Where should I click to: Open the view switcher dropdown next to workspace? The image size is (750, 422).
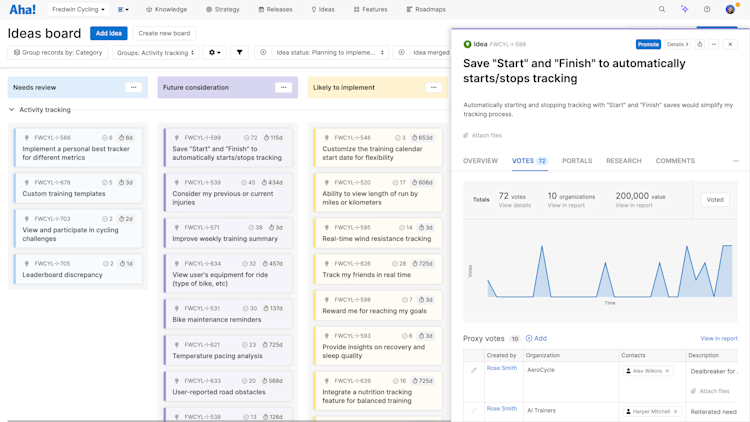tap(123, 9)
